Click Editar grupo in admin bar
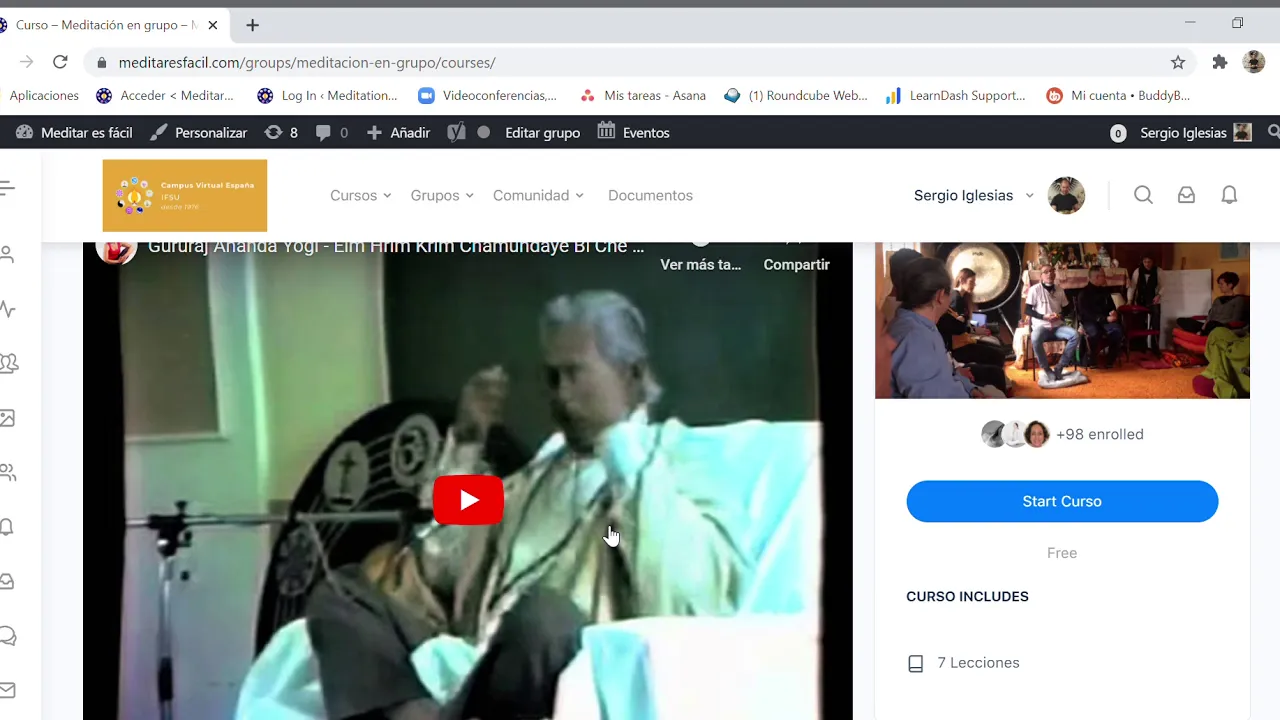 [542, 132]
